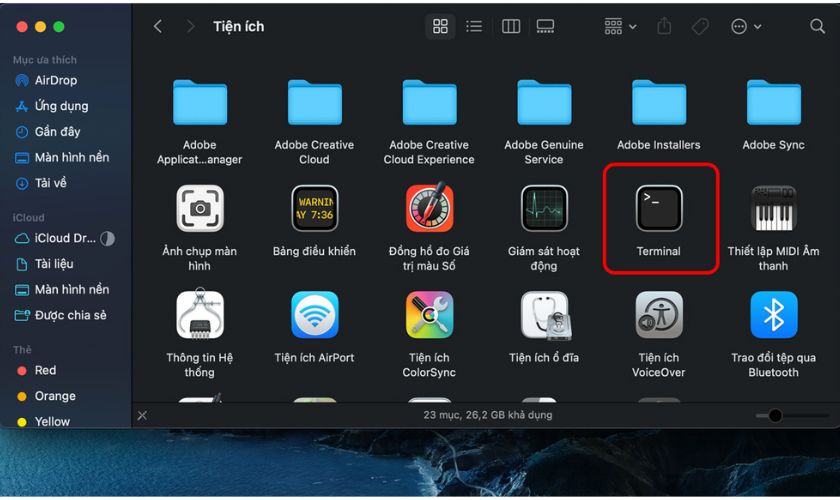Open the Terminal app
840x500 pixels.
(659, 209)
